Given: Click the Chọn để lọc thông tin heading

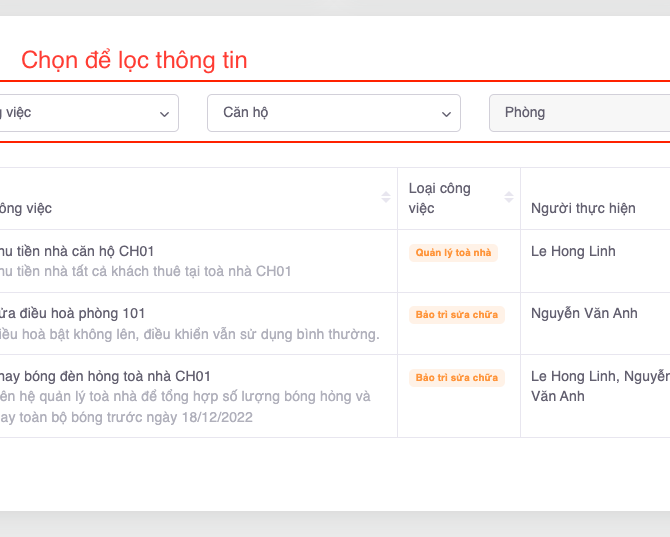Looking at the screenshot, I should click(x=134, y=60).
